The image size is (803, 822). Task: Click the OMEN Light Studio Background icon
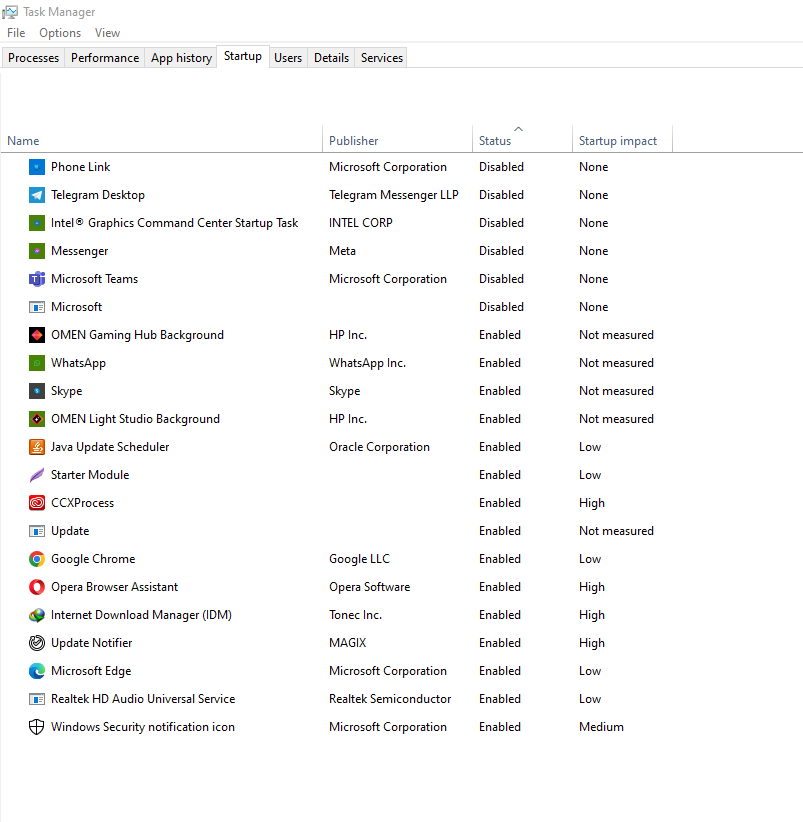[x=37, y=419]
